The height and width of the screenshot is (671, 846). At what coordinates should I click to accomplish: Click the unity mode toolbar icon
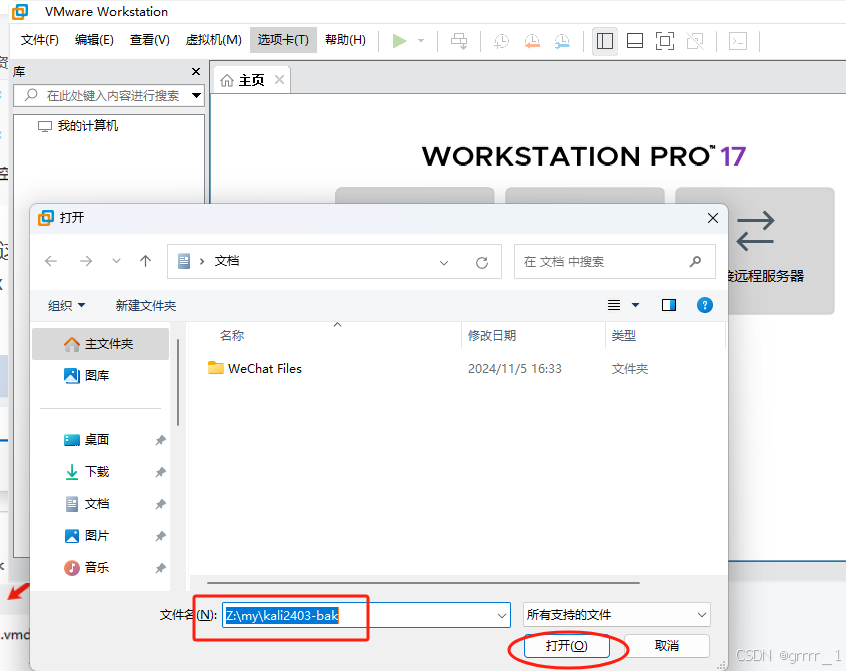coord(695,41)
